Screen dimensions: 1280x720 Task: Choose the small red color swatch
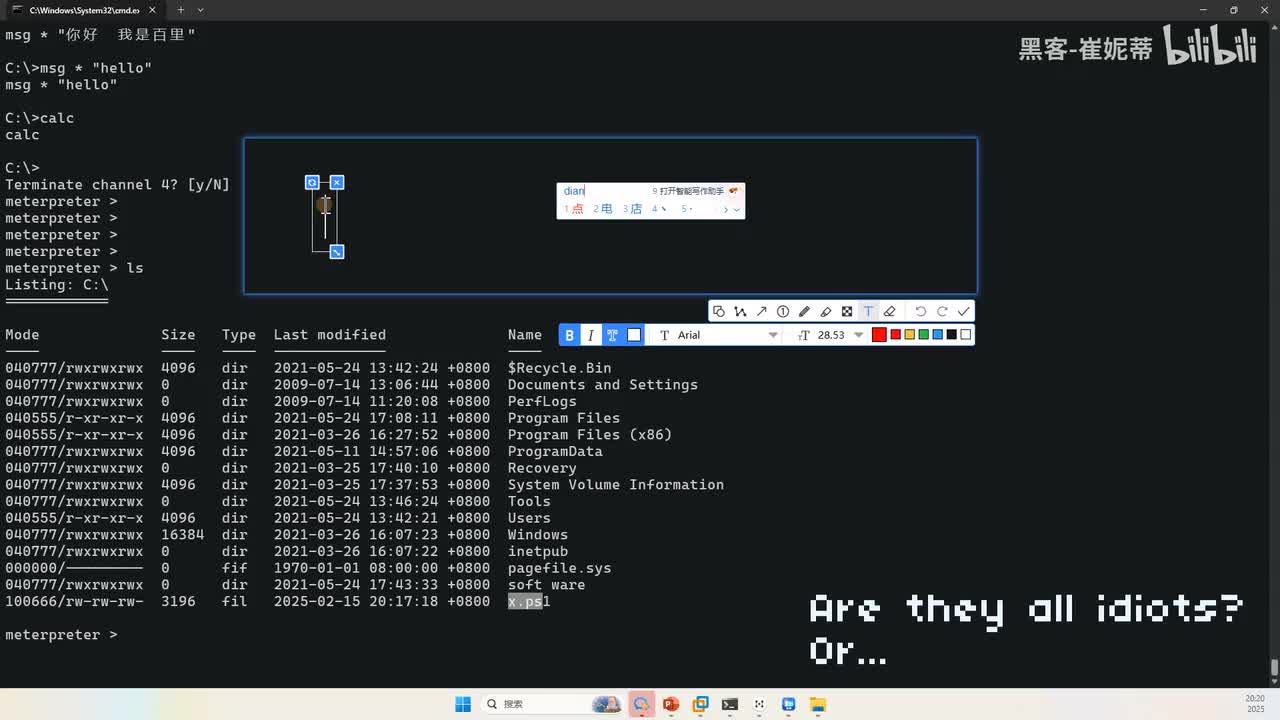click(x=895, y=335)
